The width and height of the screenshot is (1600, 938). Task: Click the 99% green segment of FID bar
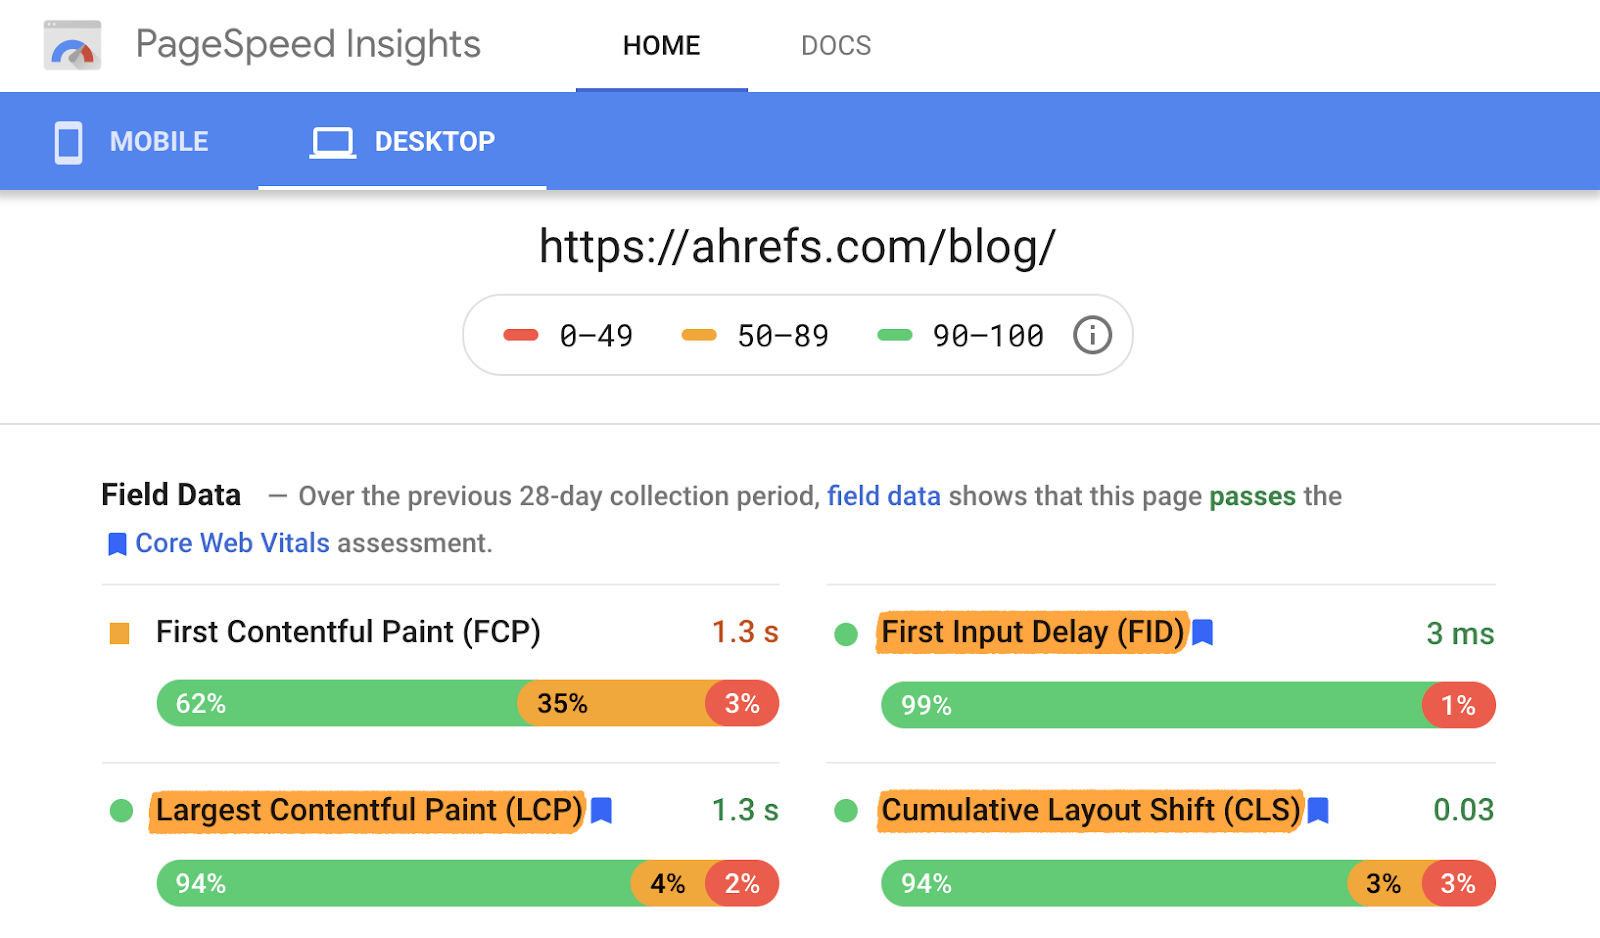[1150, 705]
